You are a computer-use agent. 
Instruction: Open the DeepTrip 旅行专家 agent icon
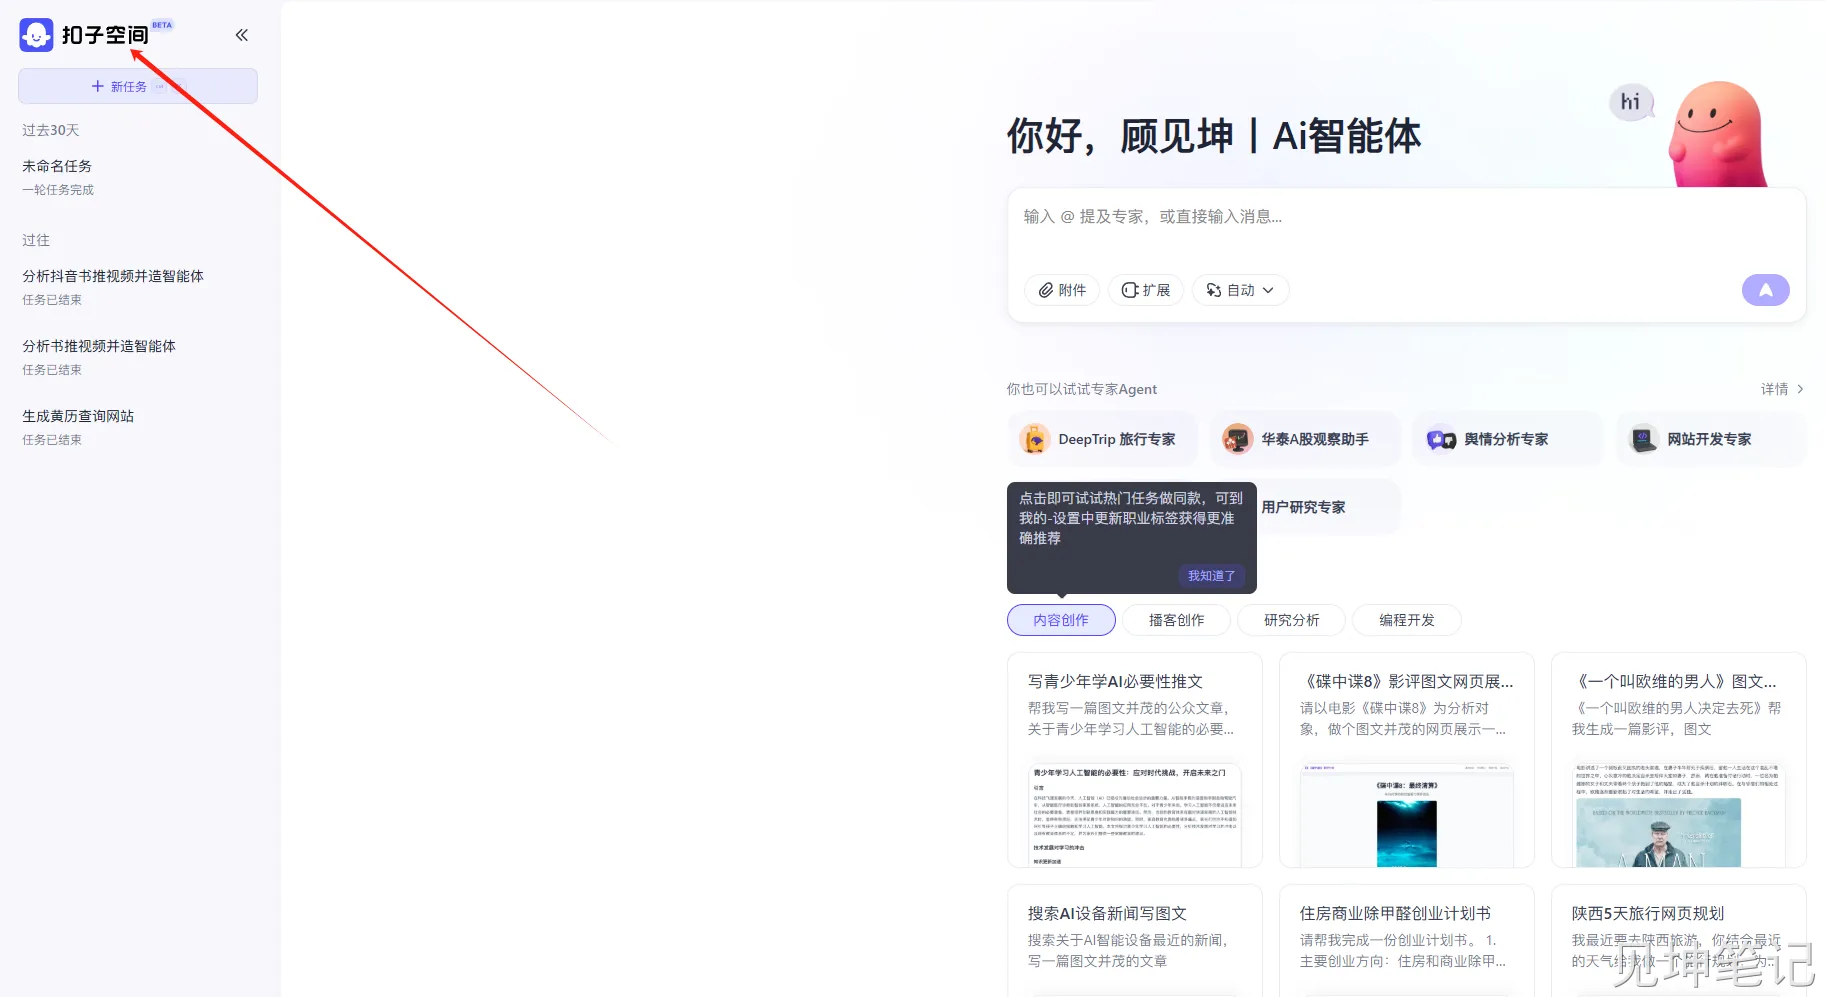tap(1034, 439)
